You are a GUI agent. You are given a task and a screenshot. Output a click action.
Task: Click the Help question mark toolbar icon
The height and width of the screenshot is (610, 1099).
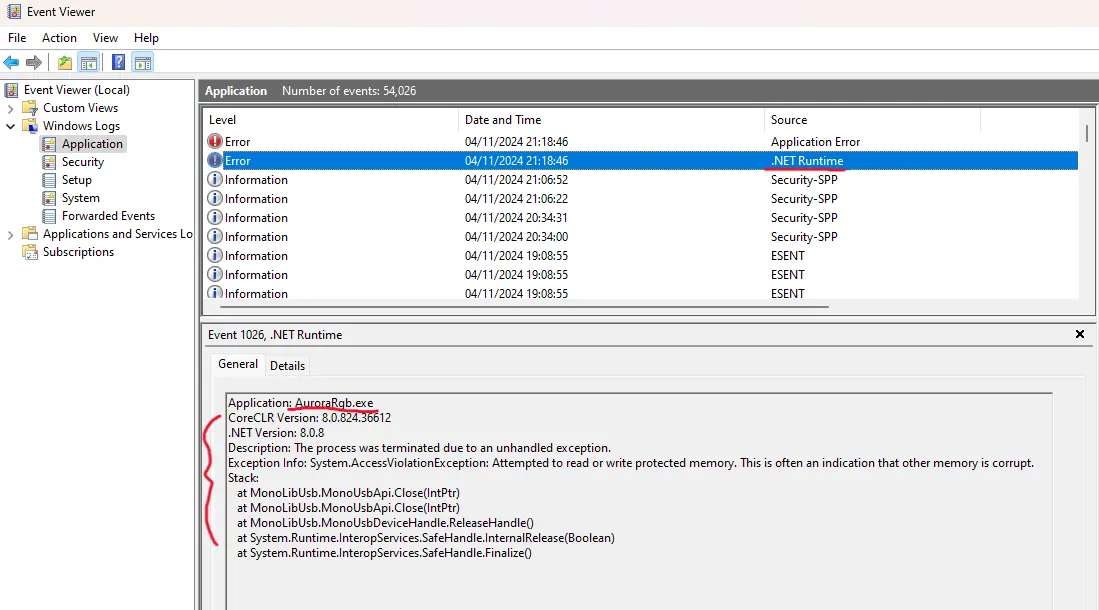tap(118, 62)
